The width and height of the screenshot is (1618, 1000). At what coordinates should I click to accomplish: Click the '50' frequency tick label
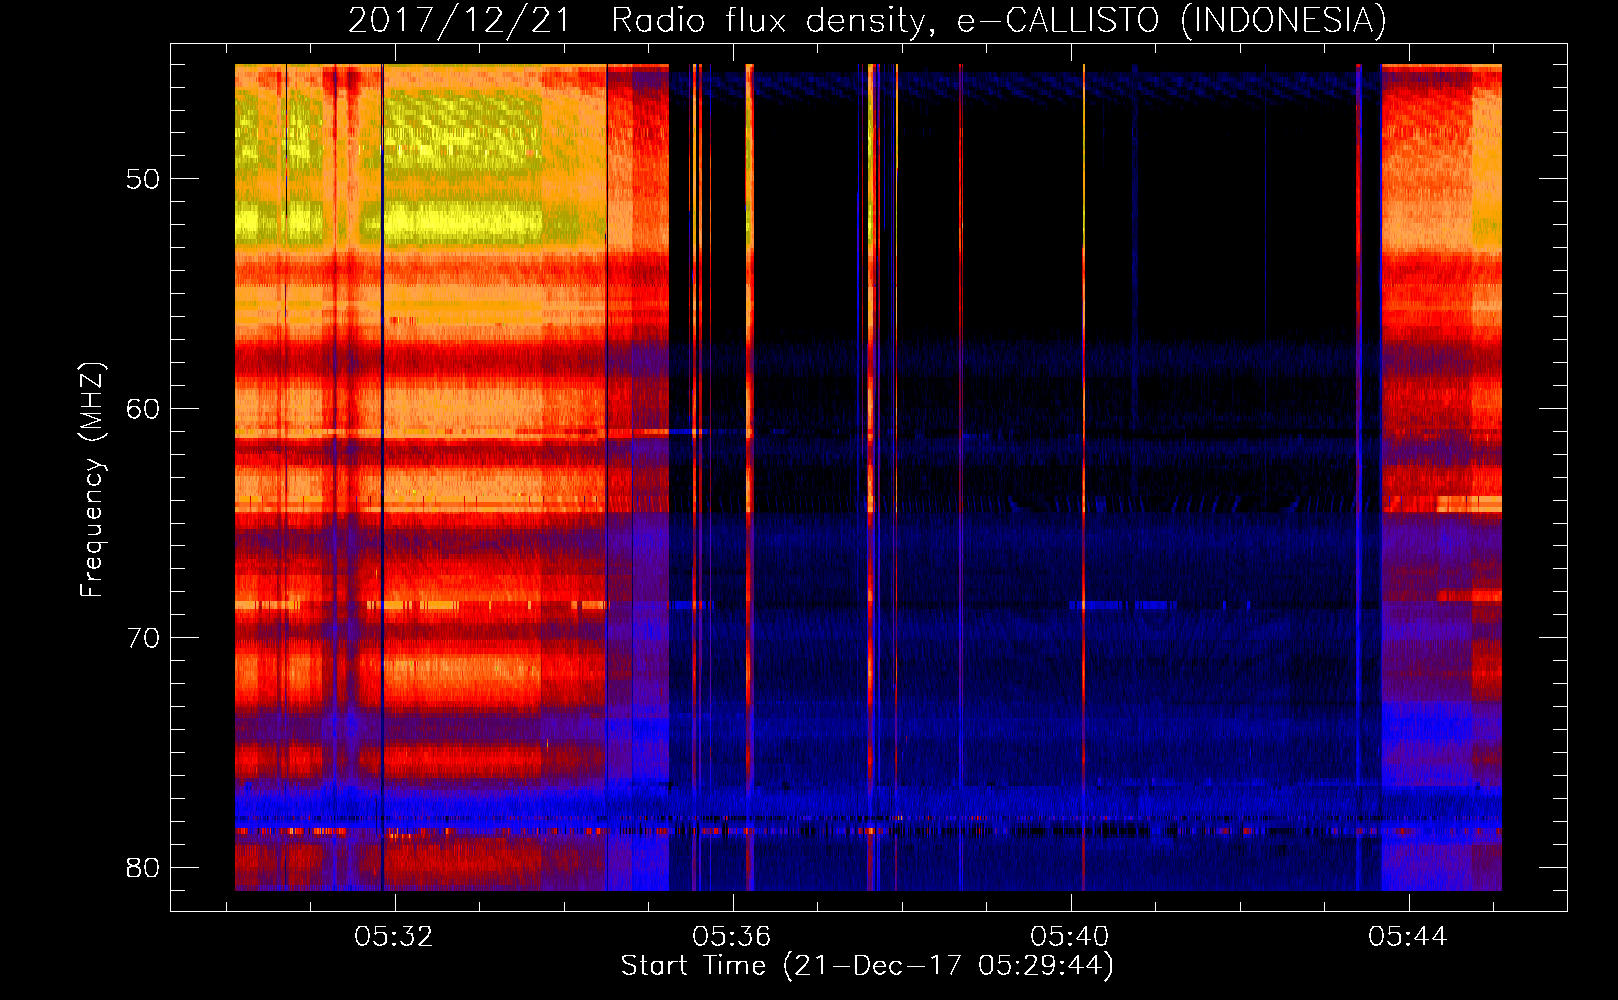pos(143,180)
